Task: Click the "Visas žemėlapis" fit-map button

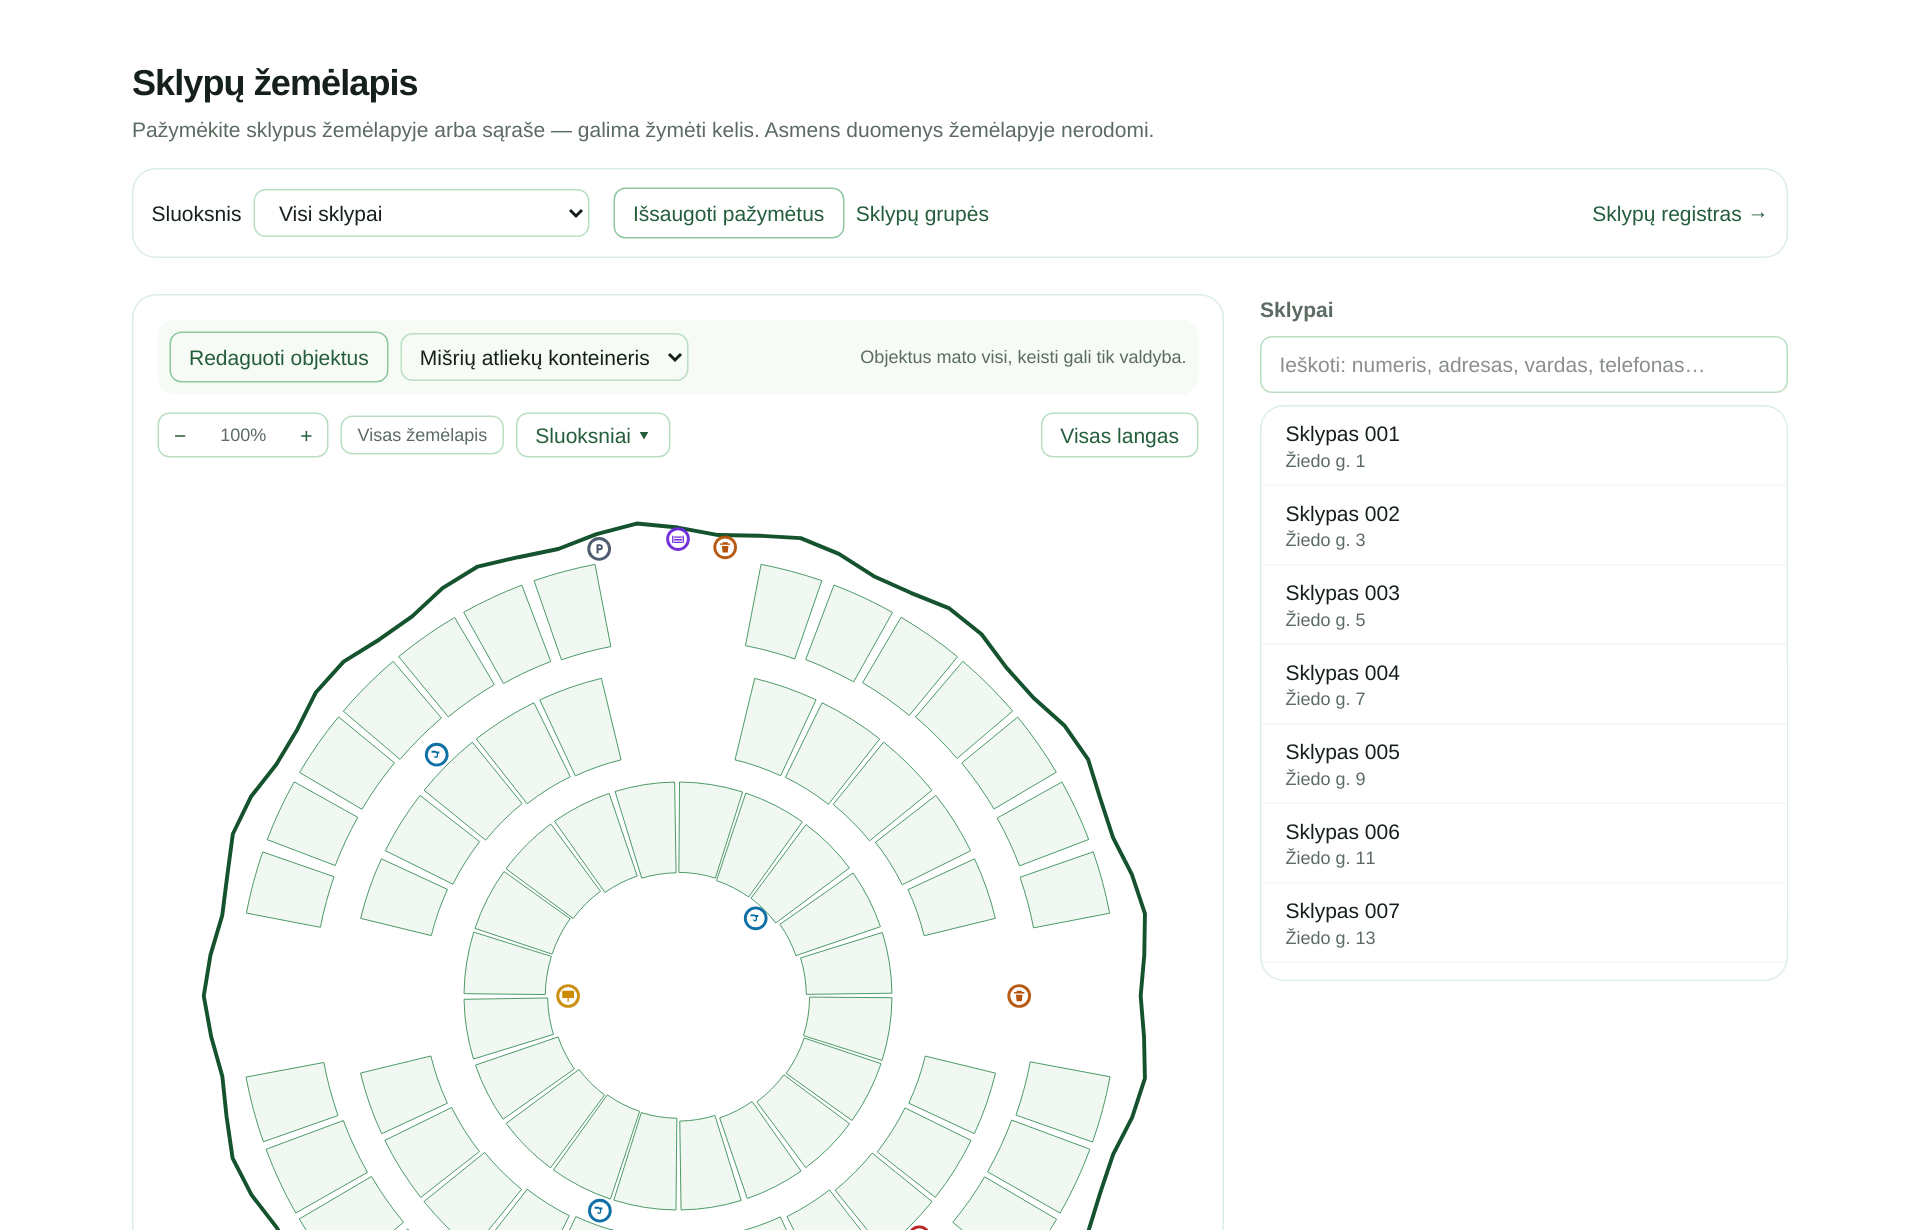Action: coord(422,436)
